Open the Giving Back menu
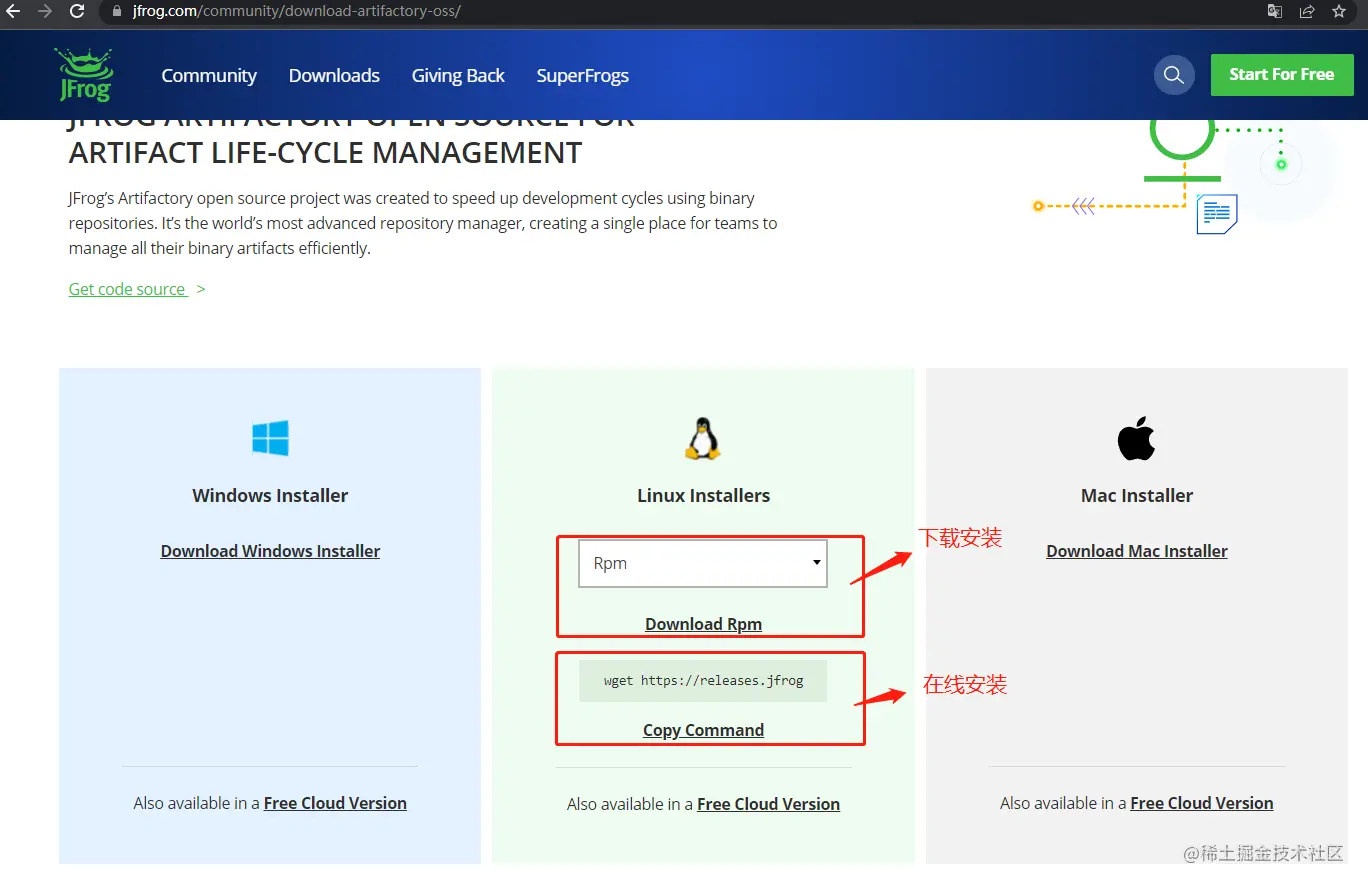This screenshot has width=1368, height=888. [x=458, y=75]
